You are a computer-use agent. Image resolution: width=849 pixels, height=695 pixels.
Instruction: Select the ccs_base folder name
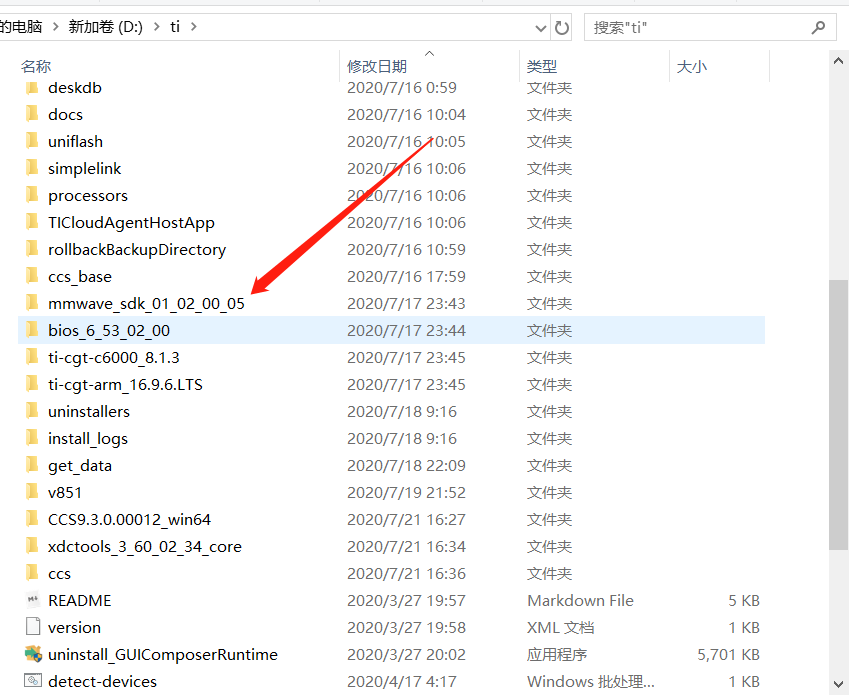coord(80,277)
